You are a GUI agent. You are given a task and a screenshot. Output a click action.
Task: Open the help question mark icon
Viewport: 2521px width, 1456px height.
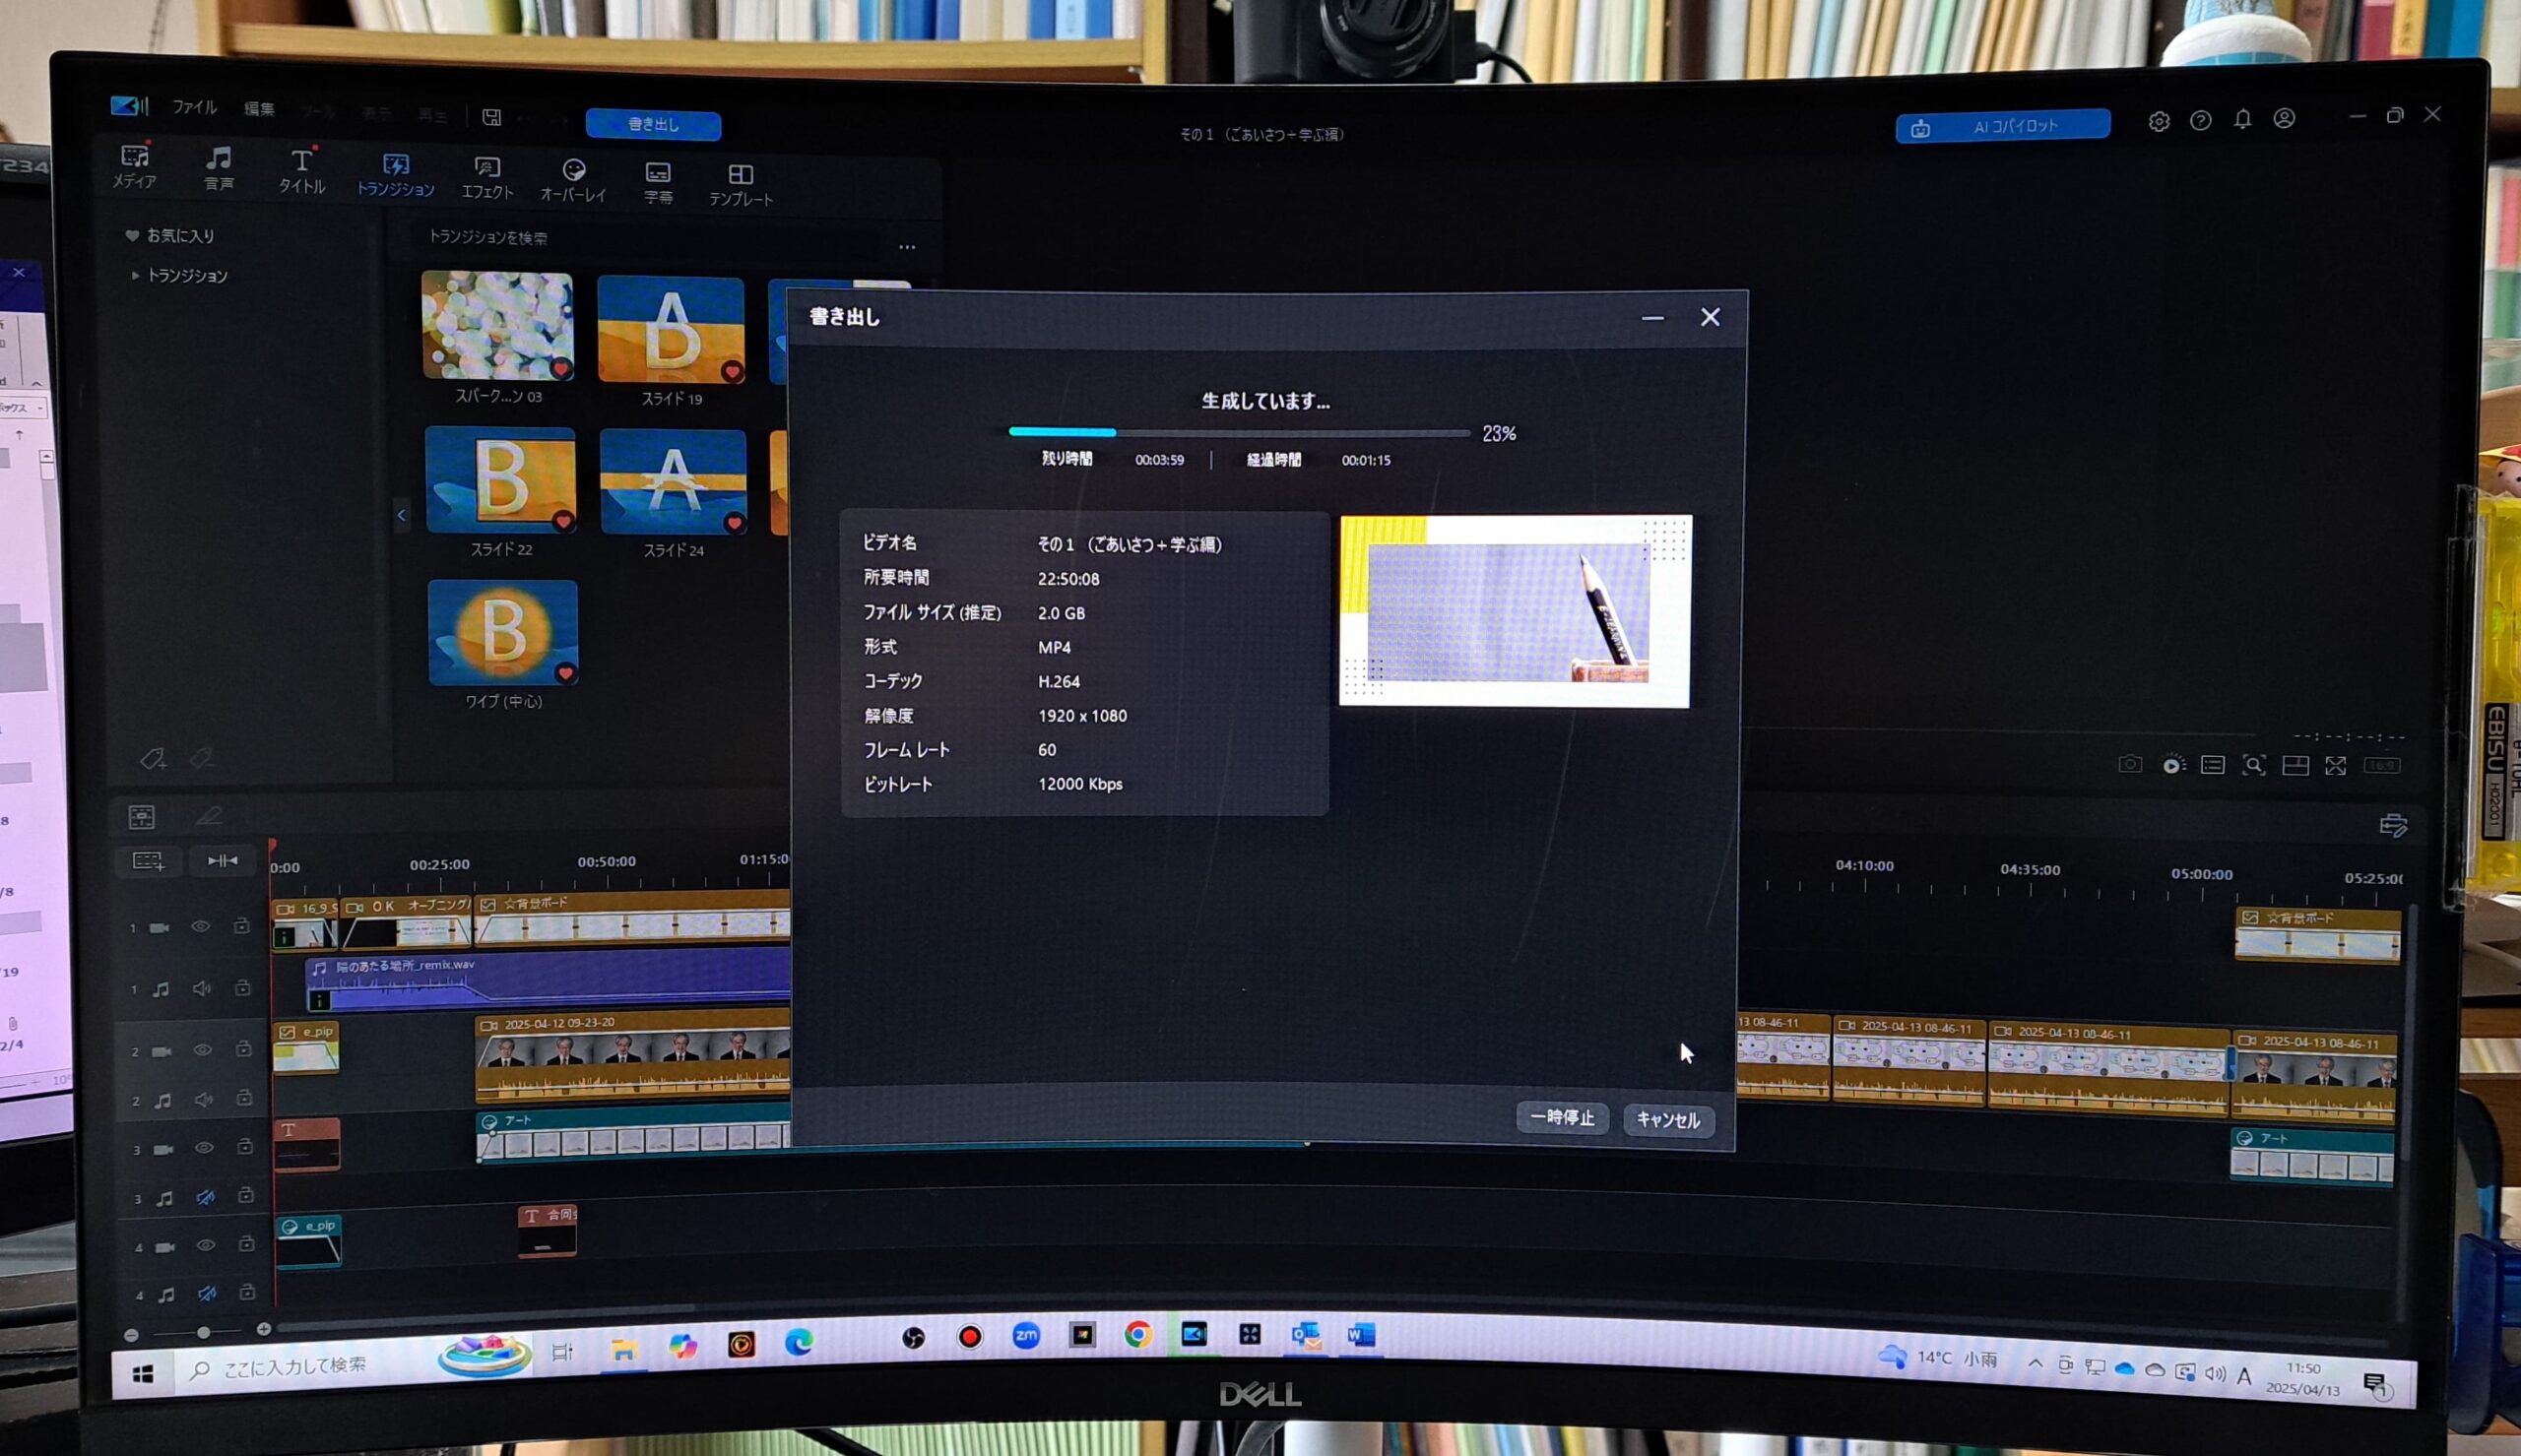[2200, 120]
